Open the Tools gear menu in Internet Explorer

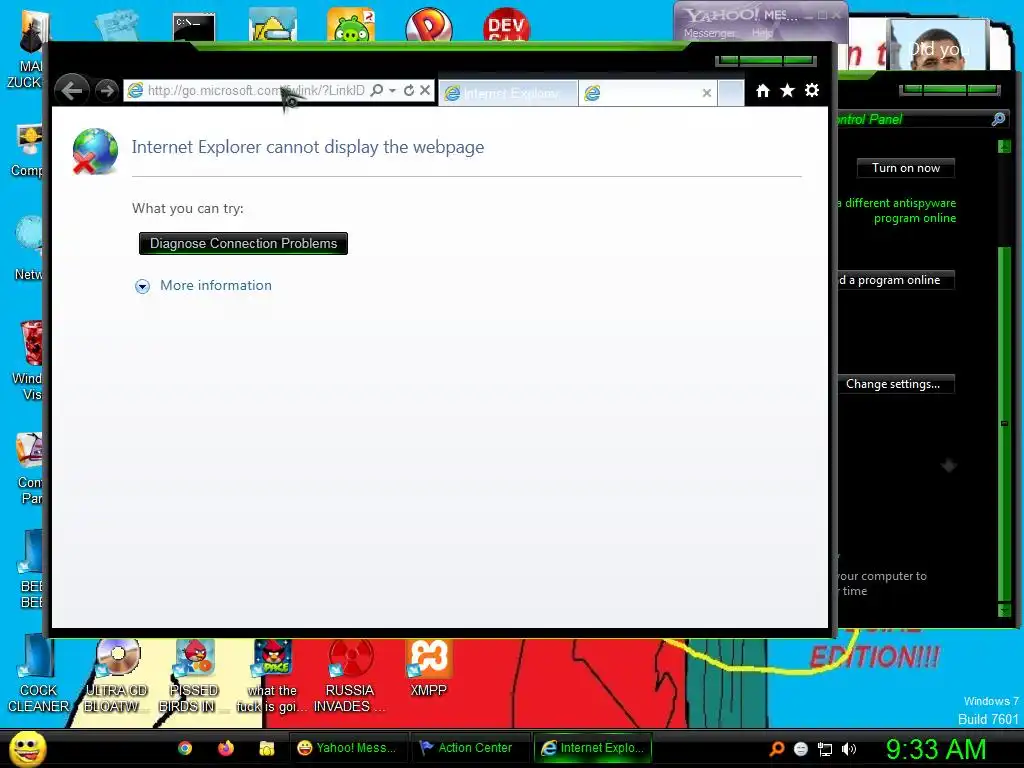812,91
